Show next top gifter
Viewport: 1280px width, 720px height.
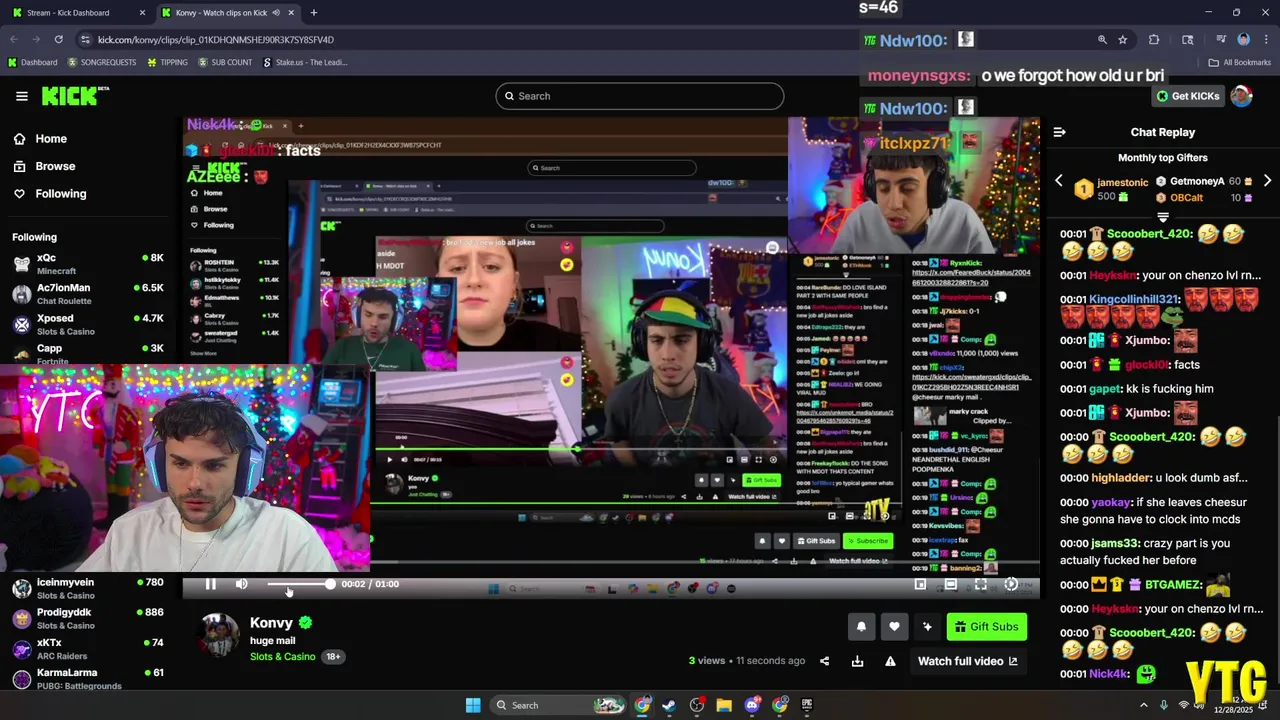[x=1267, y=181]
